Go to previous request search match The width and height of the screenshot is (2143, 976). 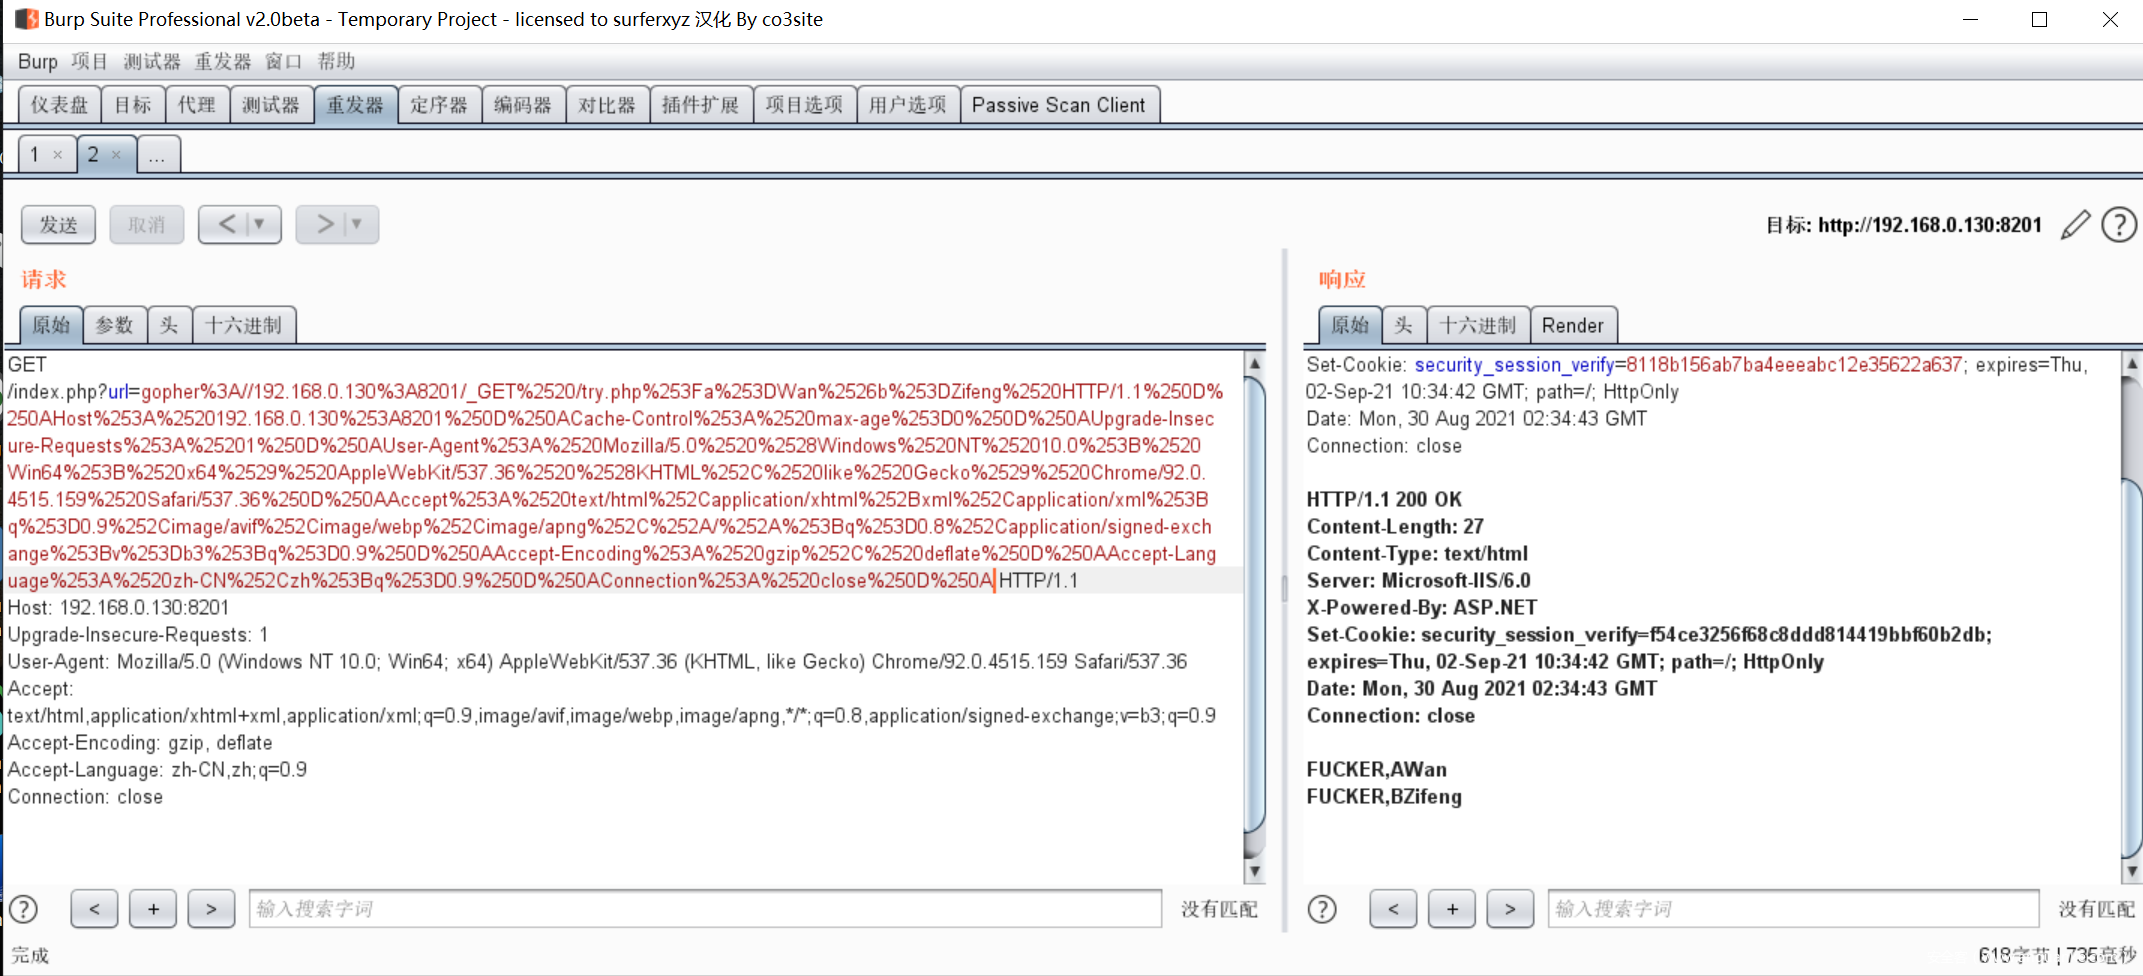[94, 909]
